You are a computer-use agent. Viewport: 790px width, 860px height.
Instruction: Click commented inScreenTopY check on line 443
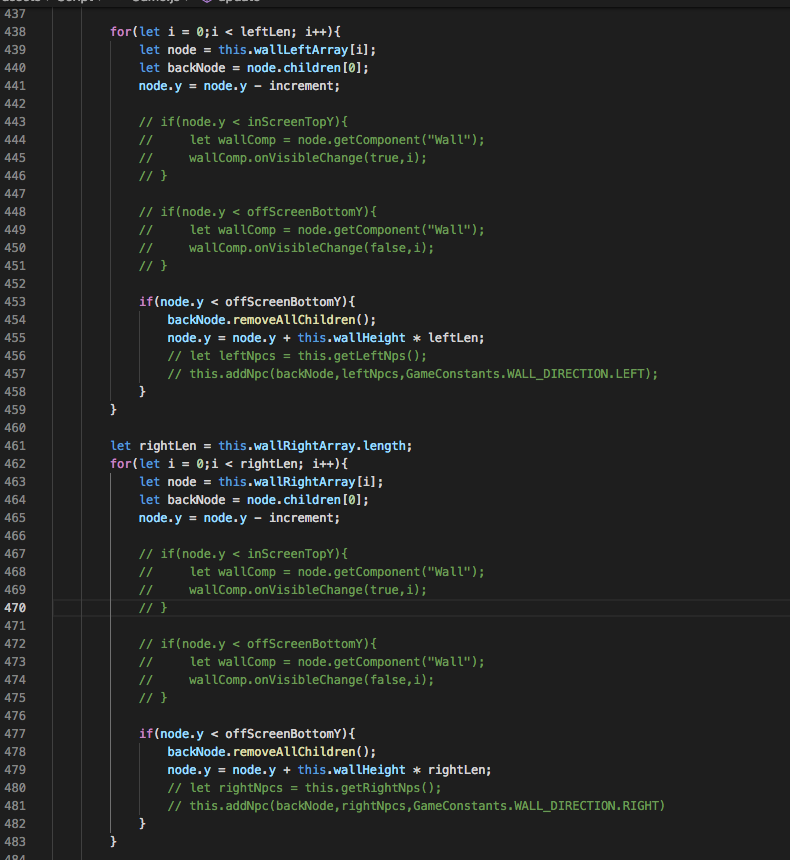(243, 122)
